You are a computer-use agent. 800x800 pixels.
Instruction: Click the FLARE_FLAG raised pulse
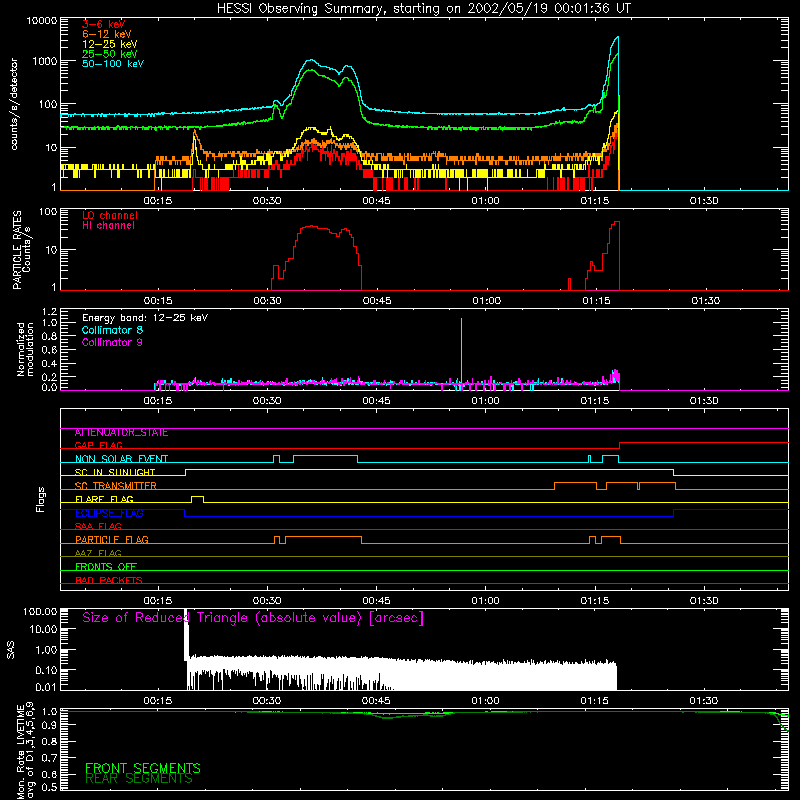(x=197, y=498)
